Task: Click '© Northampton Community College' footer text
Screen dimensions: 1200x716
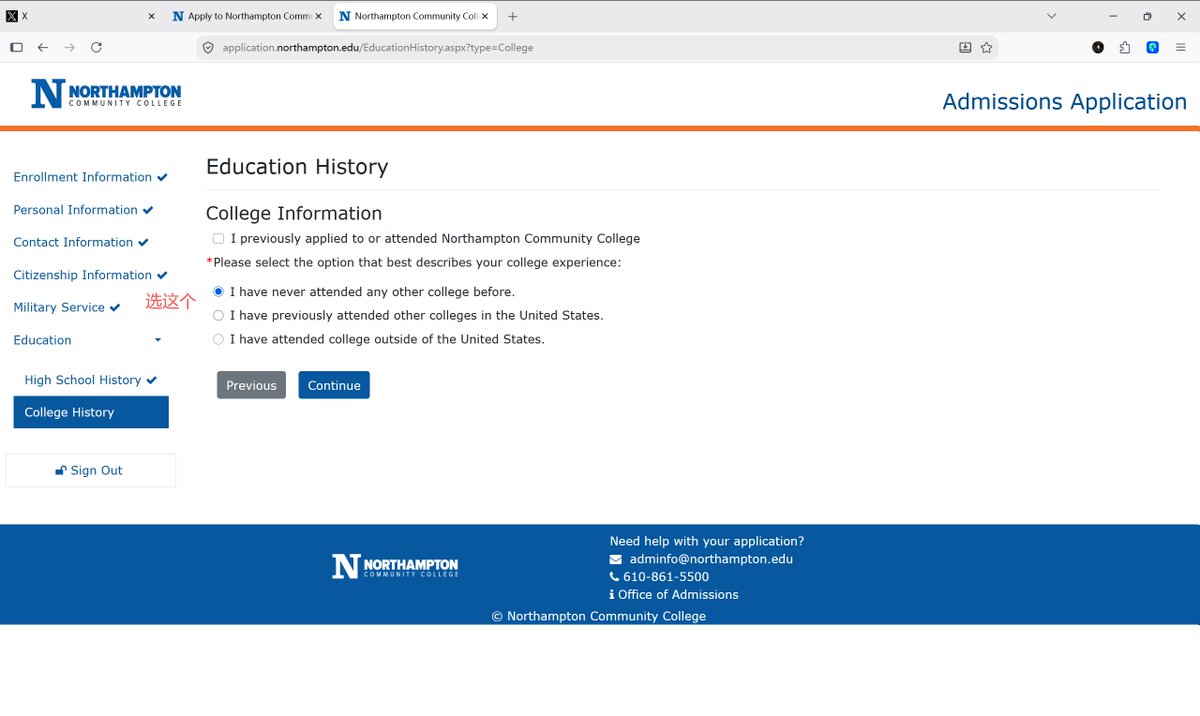Action: (x=599, y=616)
